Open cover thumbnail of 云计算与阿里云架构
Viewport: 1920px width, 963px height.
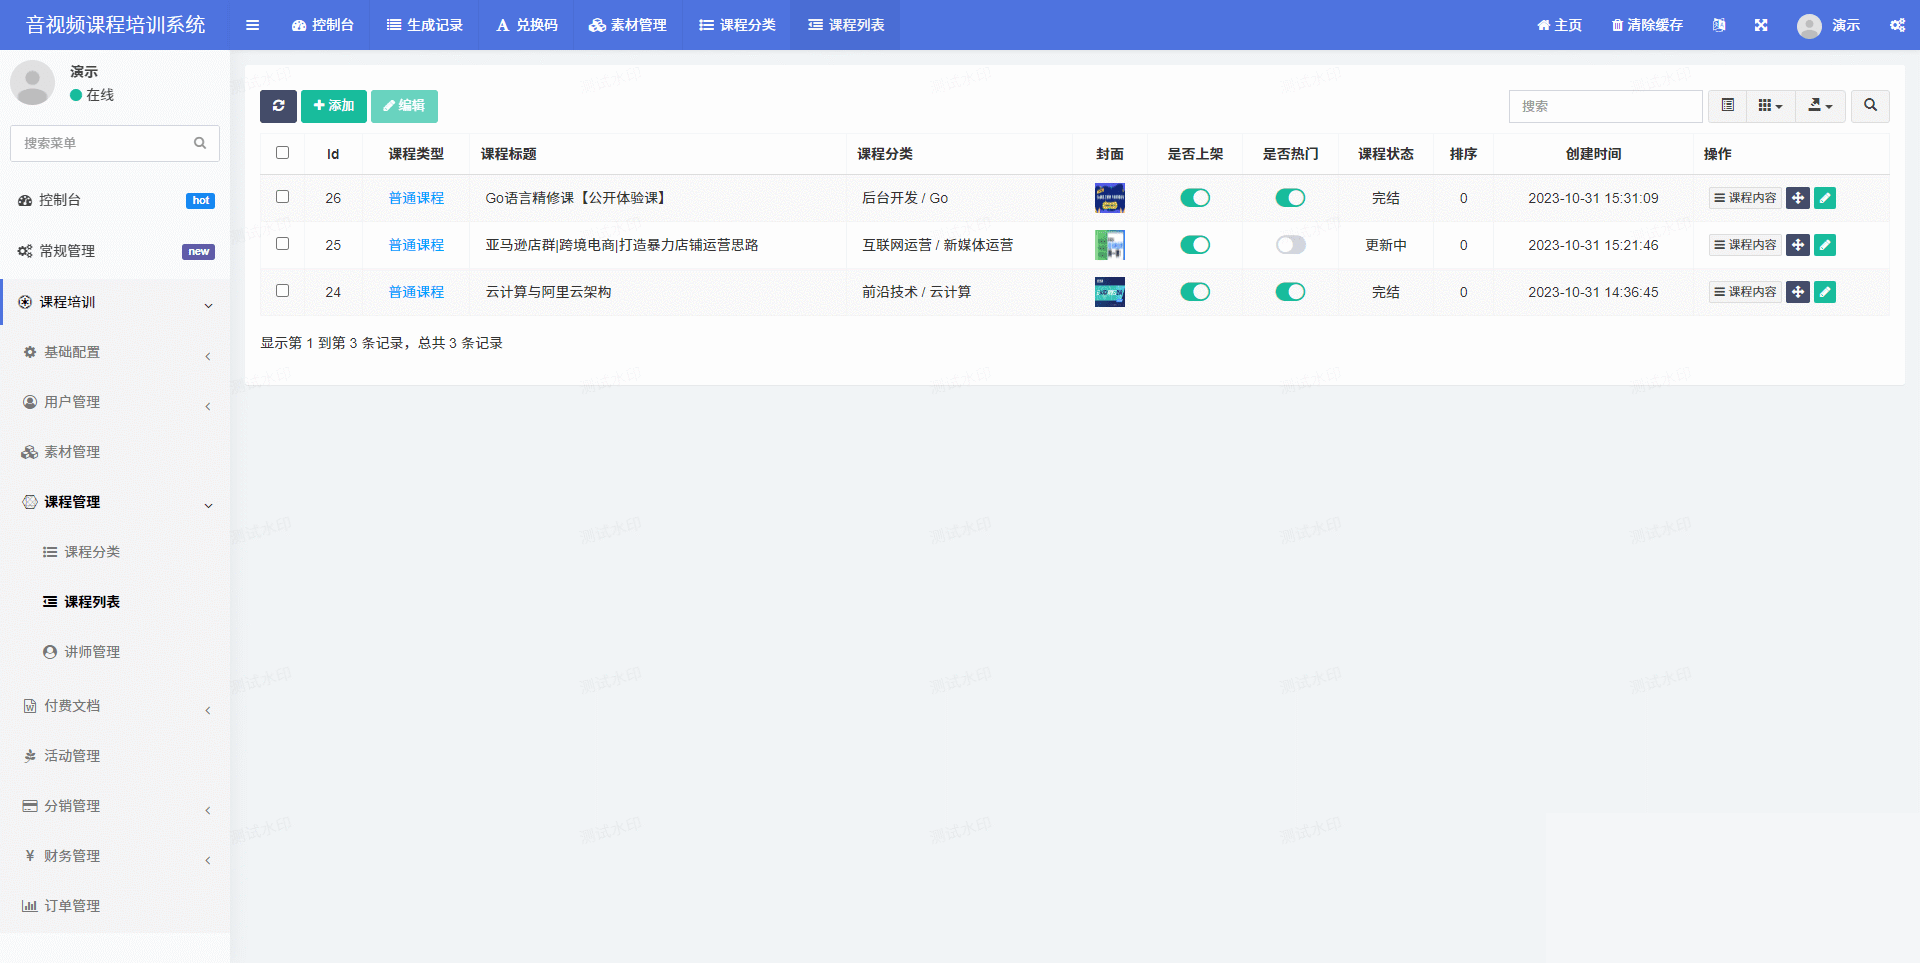click(1110, 292)
